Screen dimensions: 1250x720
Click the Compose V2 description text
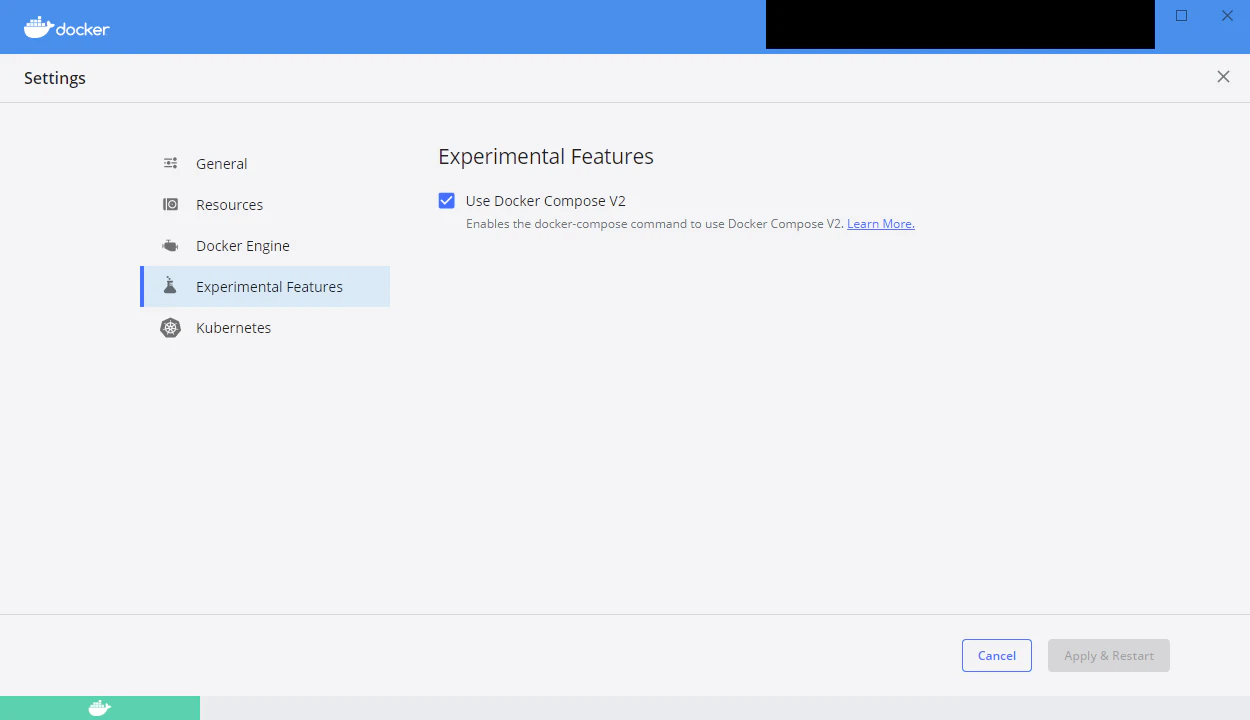[x=654, y=224]
